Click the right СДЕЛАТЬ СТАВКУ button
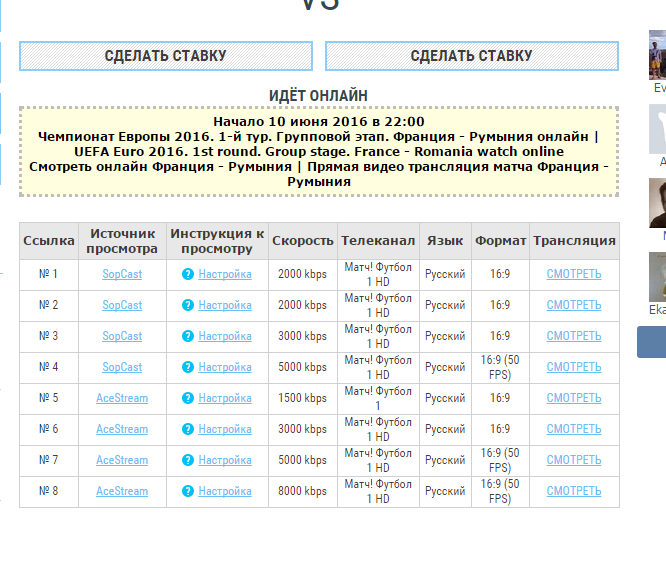This screenshot has height=576, width=666. [472, 56]
